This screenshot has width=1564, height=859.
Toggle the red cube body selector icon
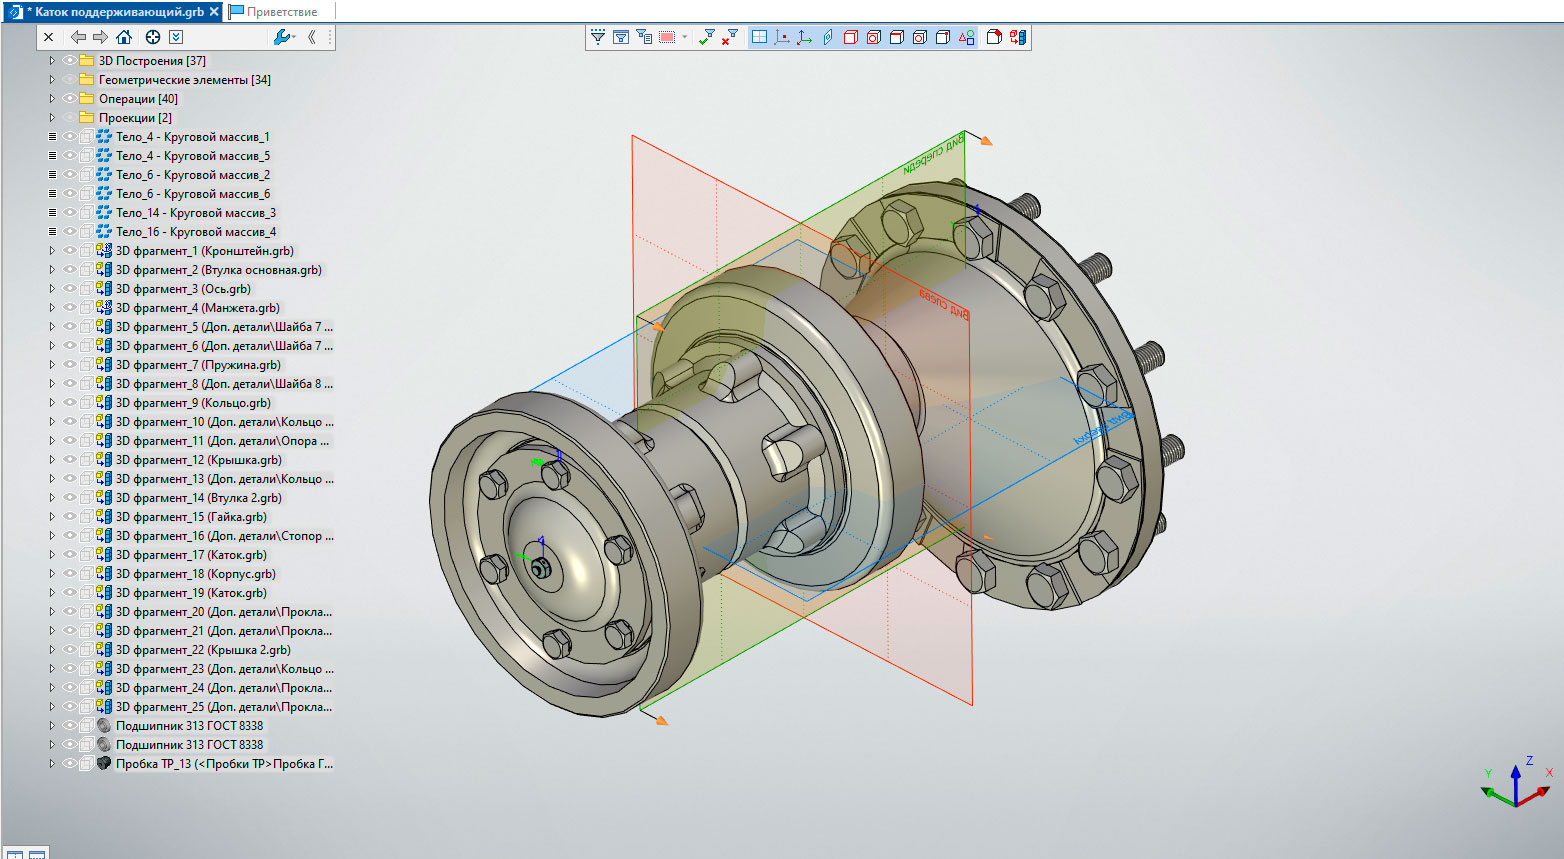pyautogui.click(x=851, y=37)
